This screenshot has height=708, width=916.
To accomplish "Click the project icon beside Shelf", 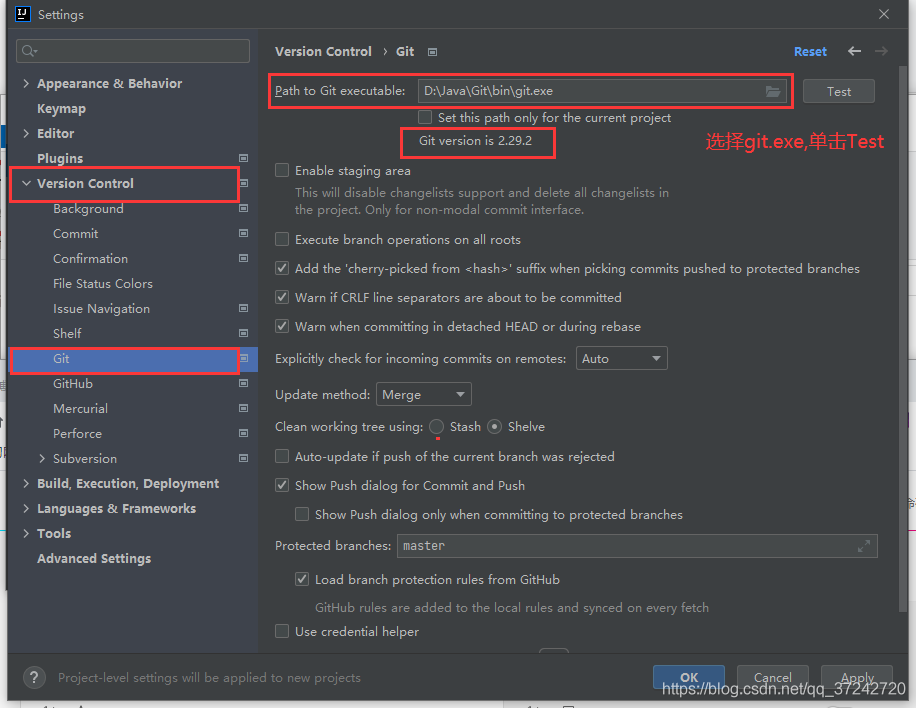I will (x=244, y=333).
